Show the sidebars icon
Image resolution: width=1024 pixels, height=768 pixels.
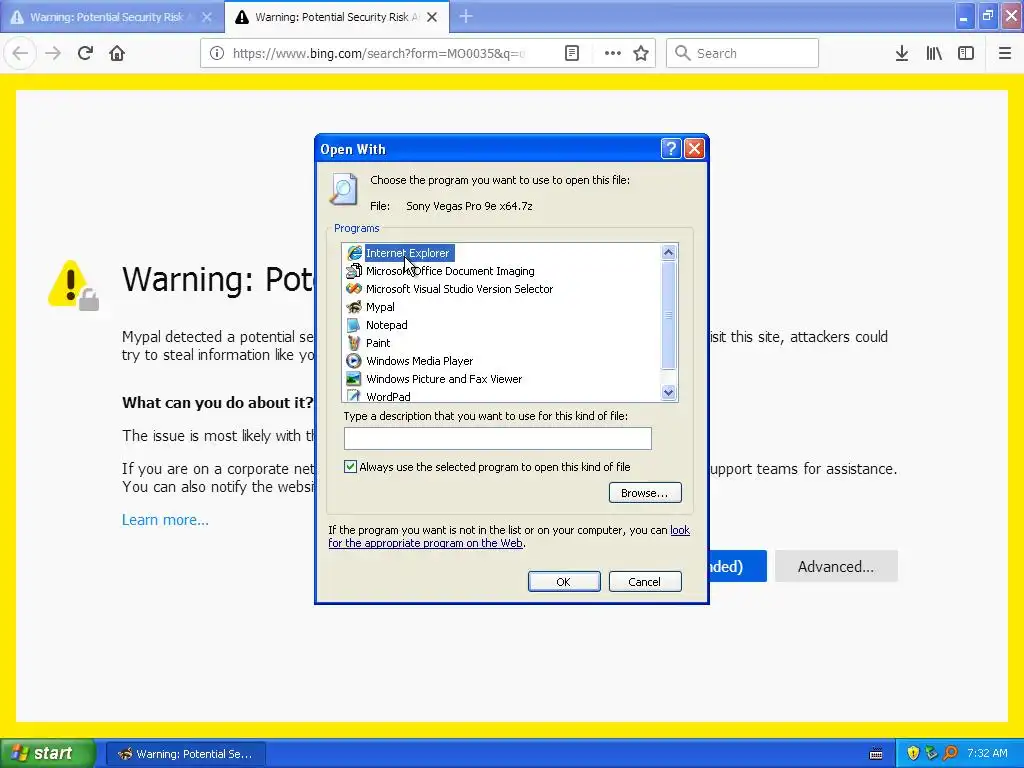click(966, 53)
